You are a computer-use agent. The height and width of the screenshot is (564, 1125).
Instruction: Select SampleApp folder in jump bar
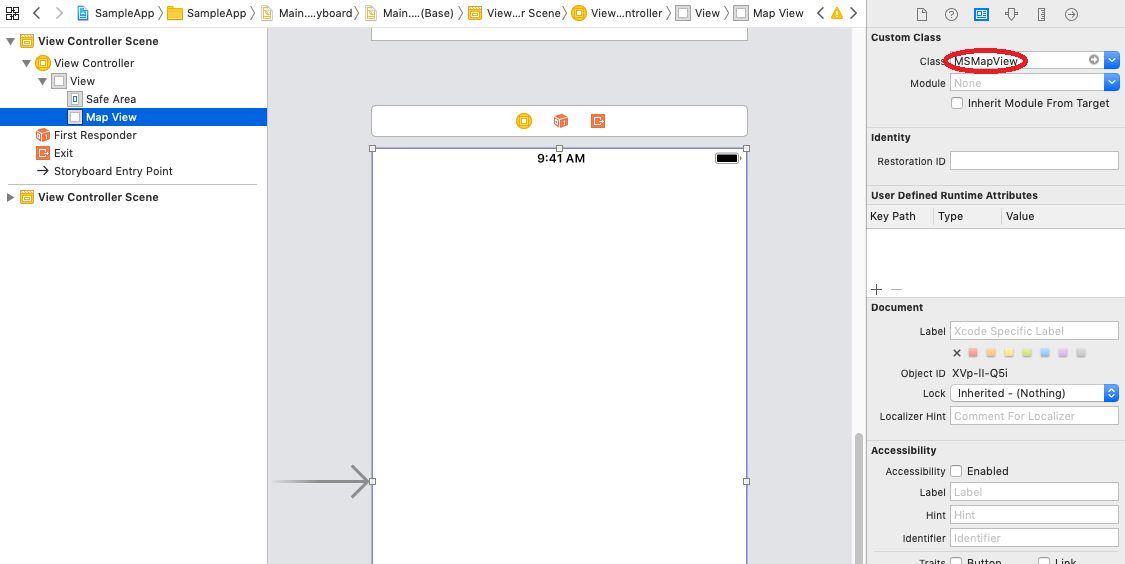(207, 13)
